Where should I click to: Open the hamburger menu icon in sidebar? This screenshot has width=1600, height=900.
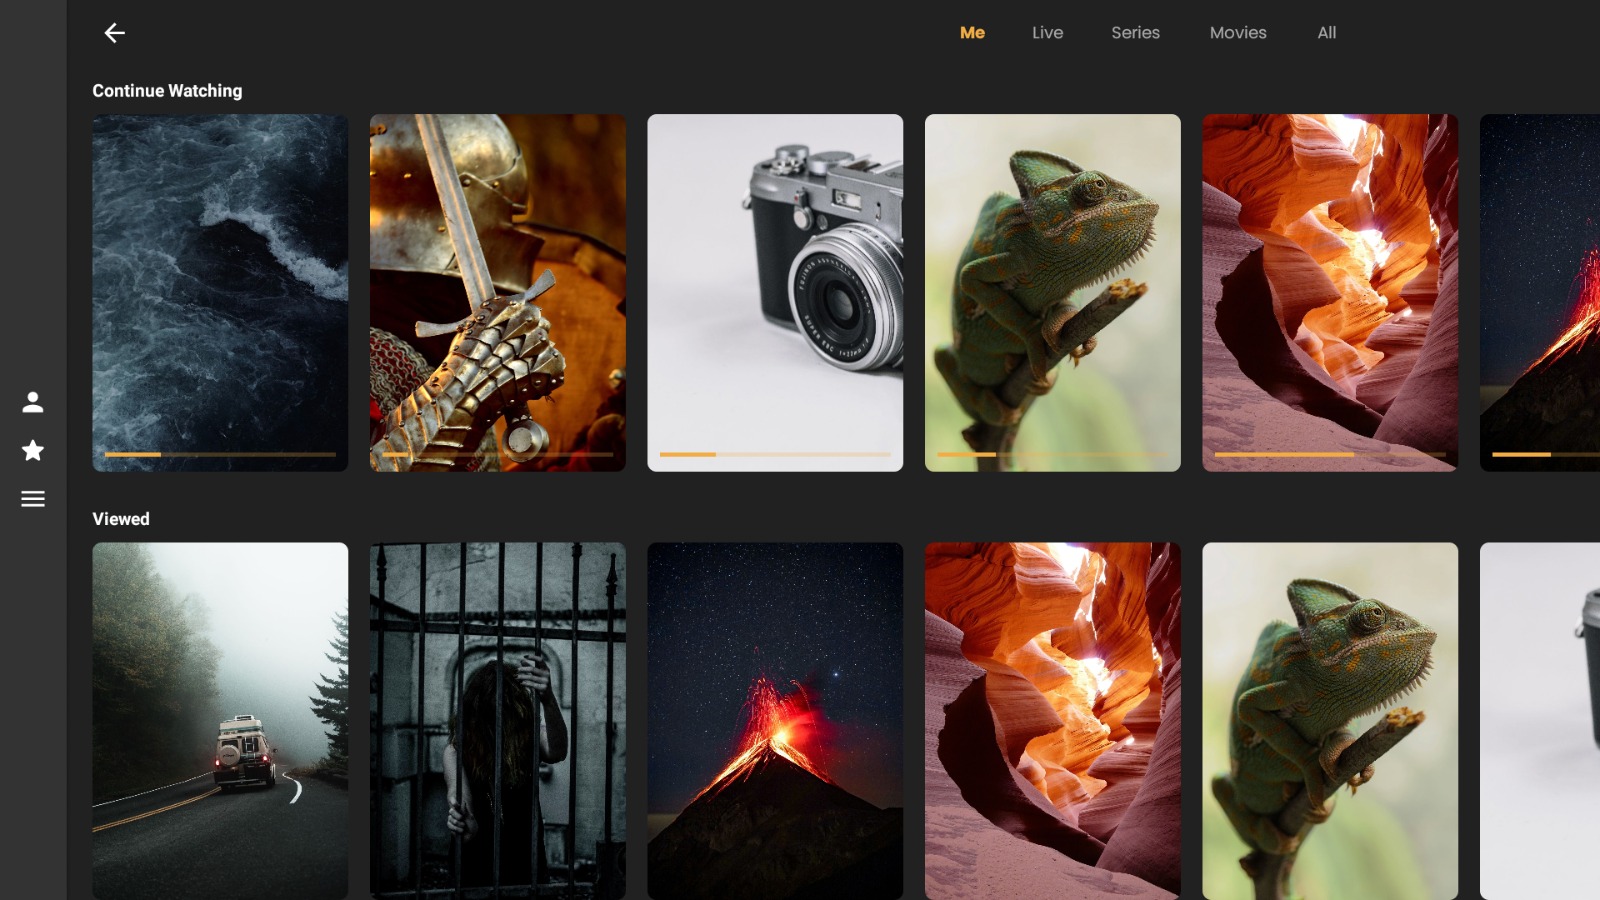pos(33,498)
